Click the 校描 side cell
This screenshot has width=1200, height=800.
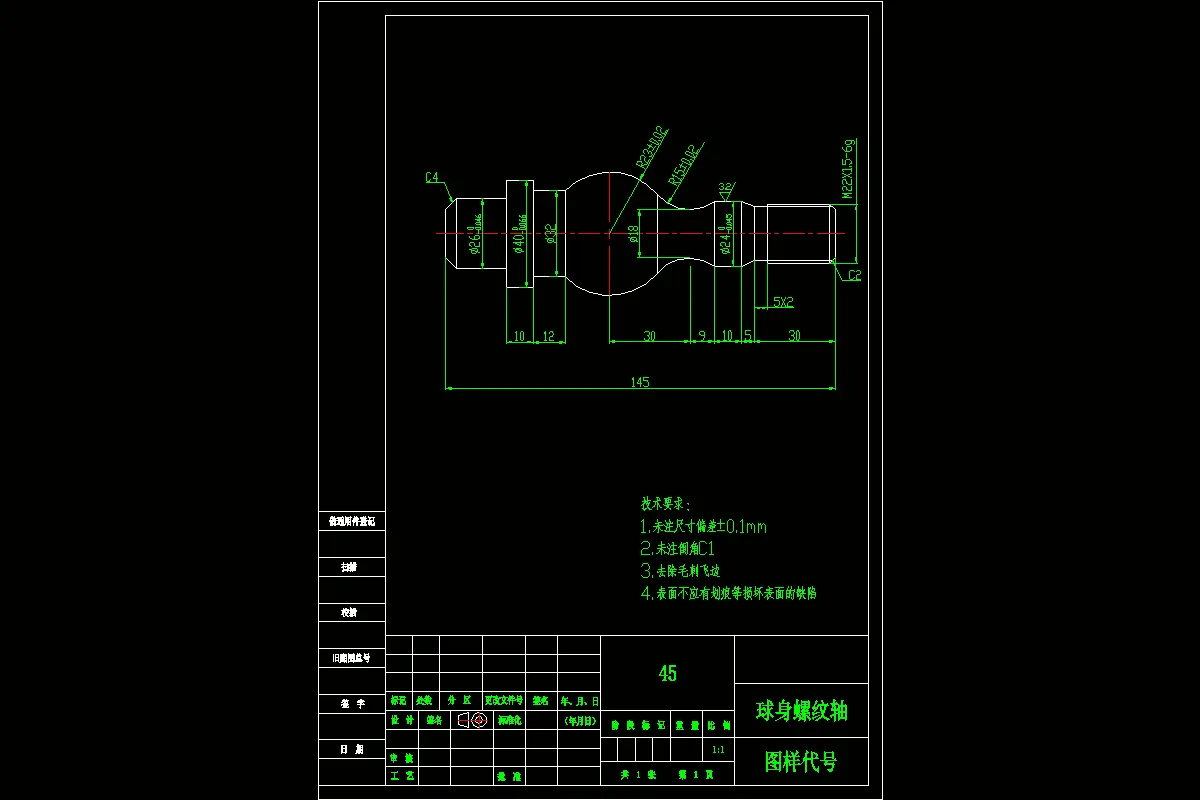point(352,612)
